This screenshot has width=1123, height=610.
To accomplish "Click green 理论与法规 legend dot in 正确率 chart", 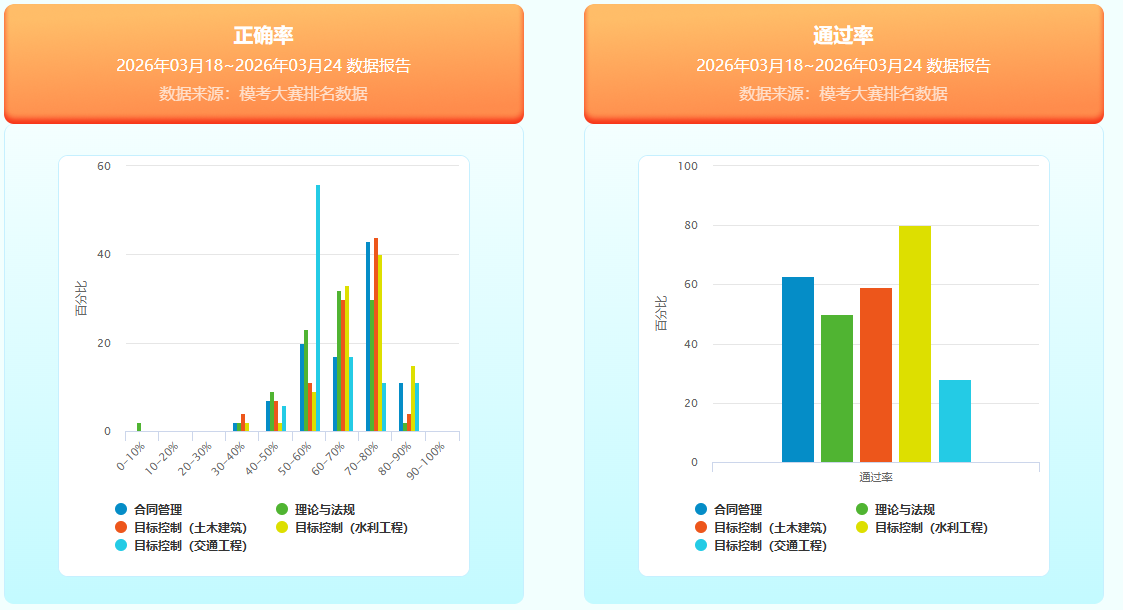I will (x=283, y=509).
